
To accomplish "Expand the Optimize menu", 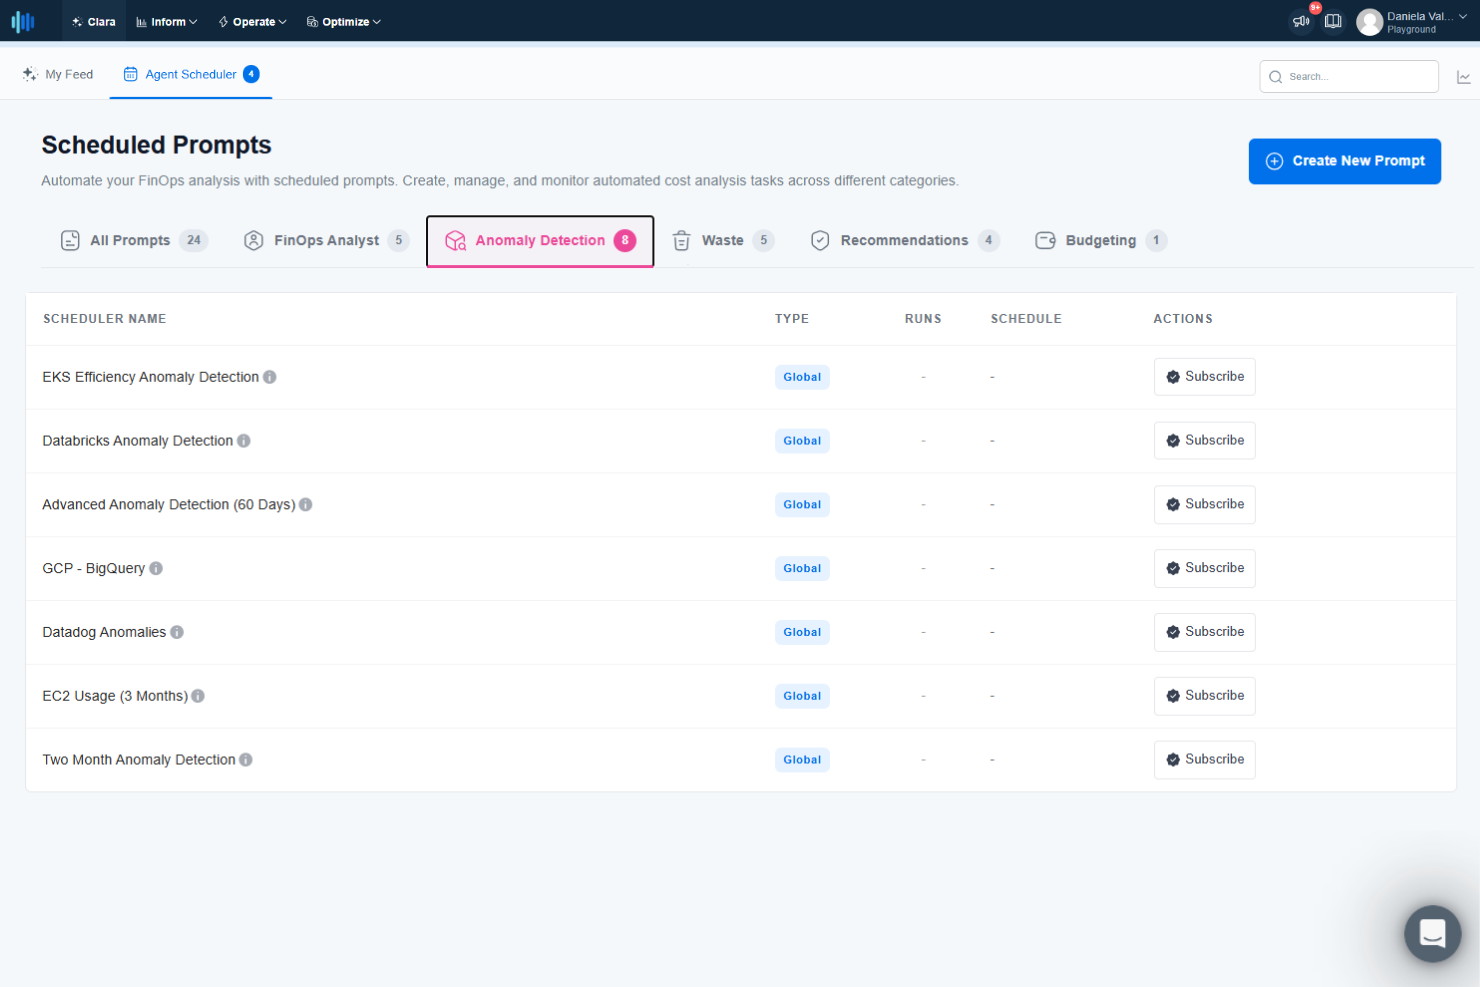I will [343, 22].
